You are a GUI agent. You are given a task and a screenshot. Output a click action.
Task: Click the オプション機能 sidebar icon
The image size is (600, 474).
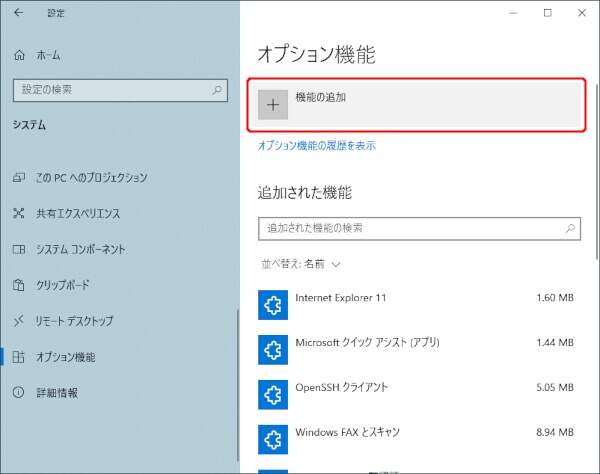[x=19, y=357]
